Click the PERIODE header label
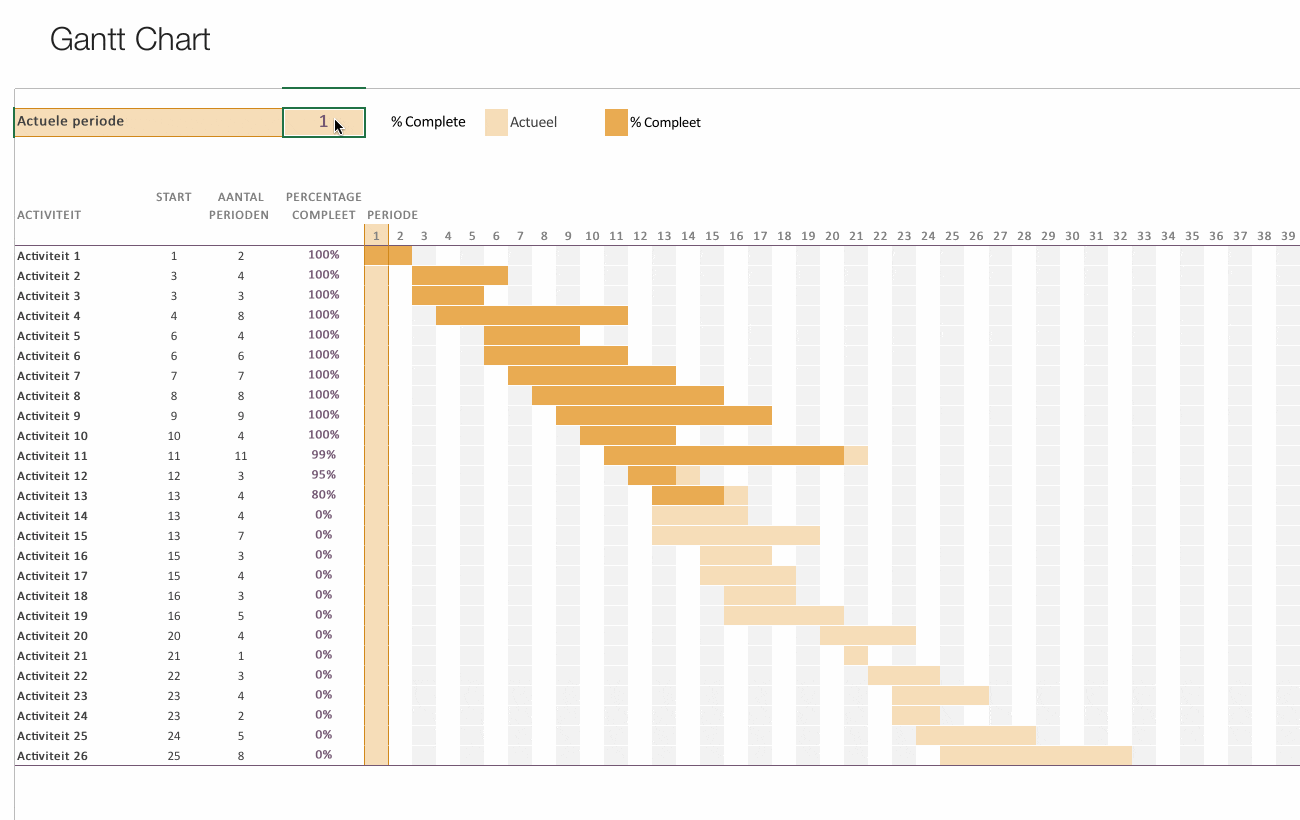This screenshot has width=1300, height=820. [392, 214]
